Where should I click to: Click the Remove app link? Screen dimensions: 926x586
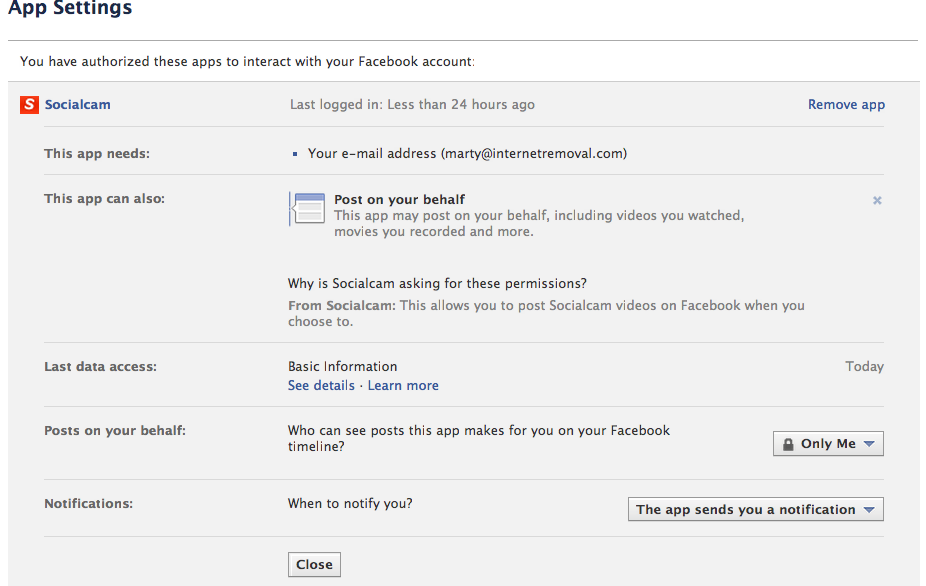846,105
